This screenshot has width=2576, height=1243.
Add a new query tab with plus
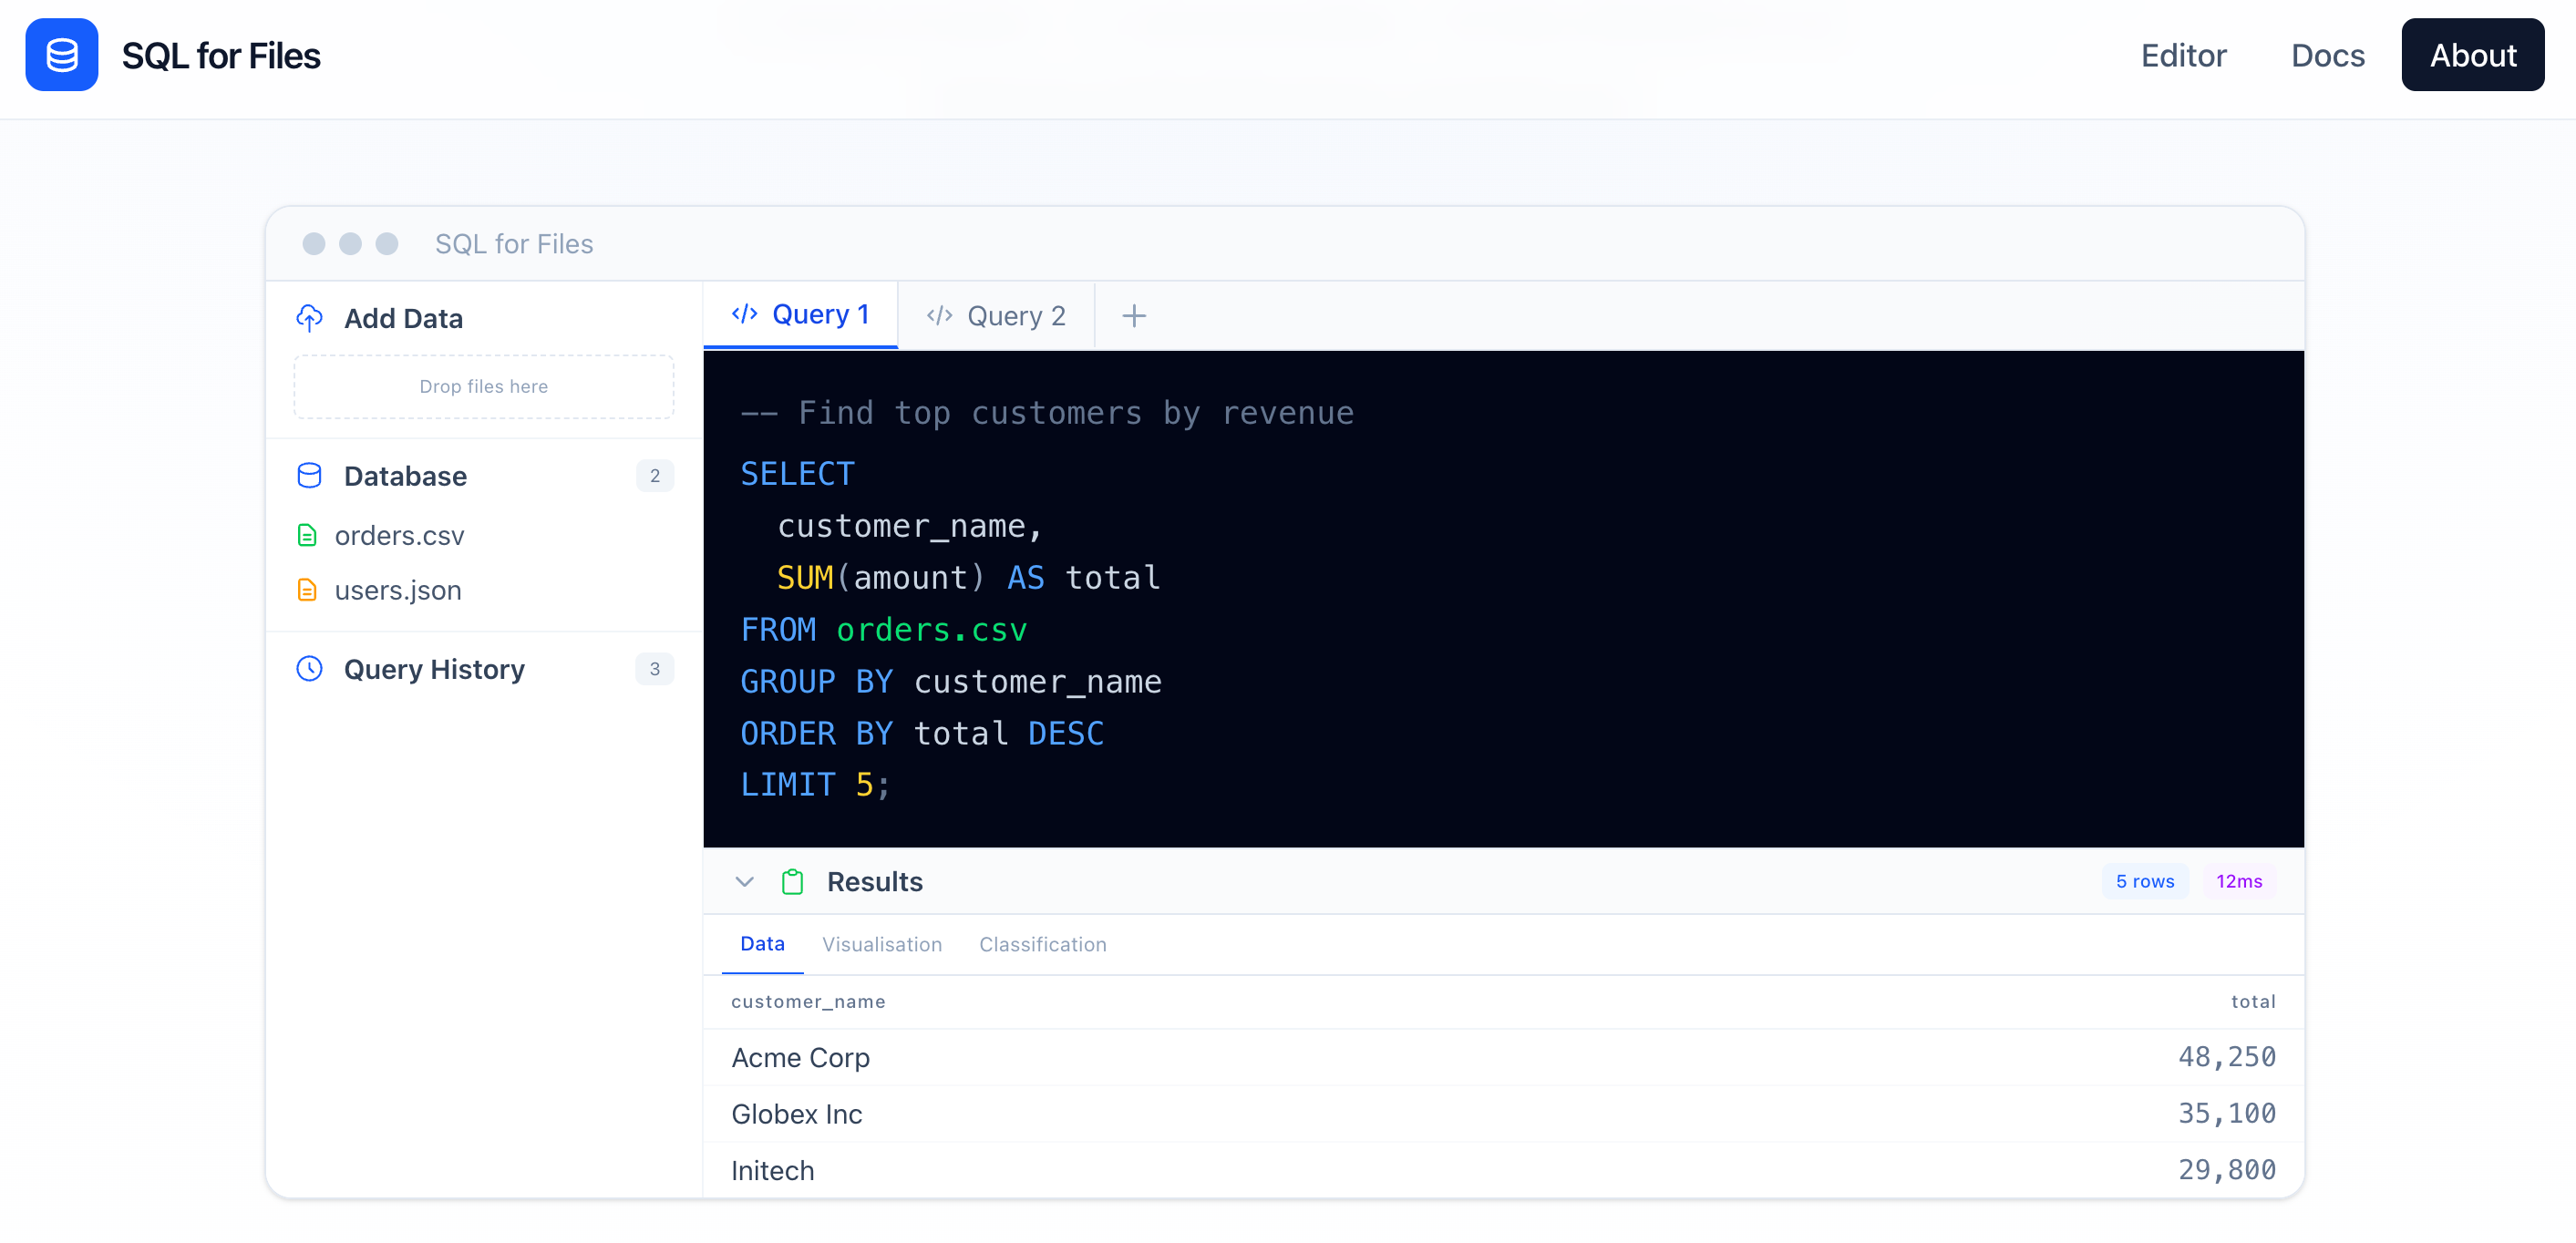point(1133,316)
